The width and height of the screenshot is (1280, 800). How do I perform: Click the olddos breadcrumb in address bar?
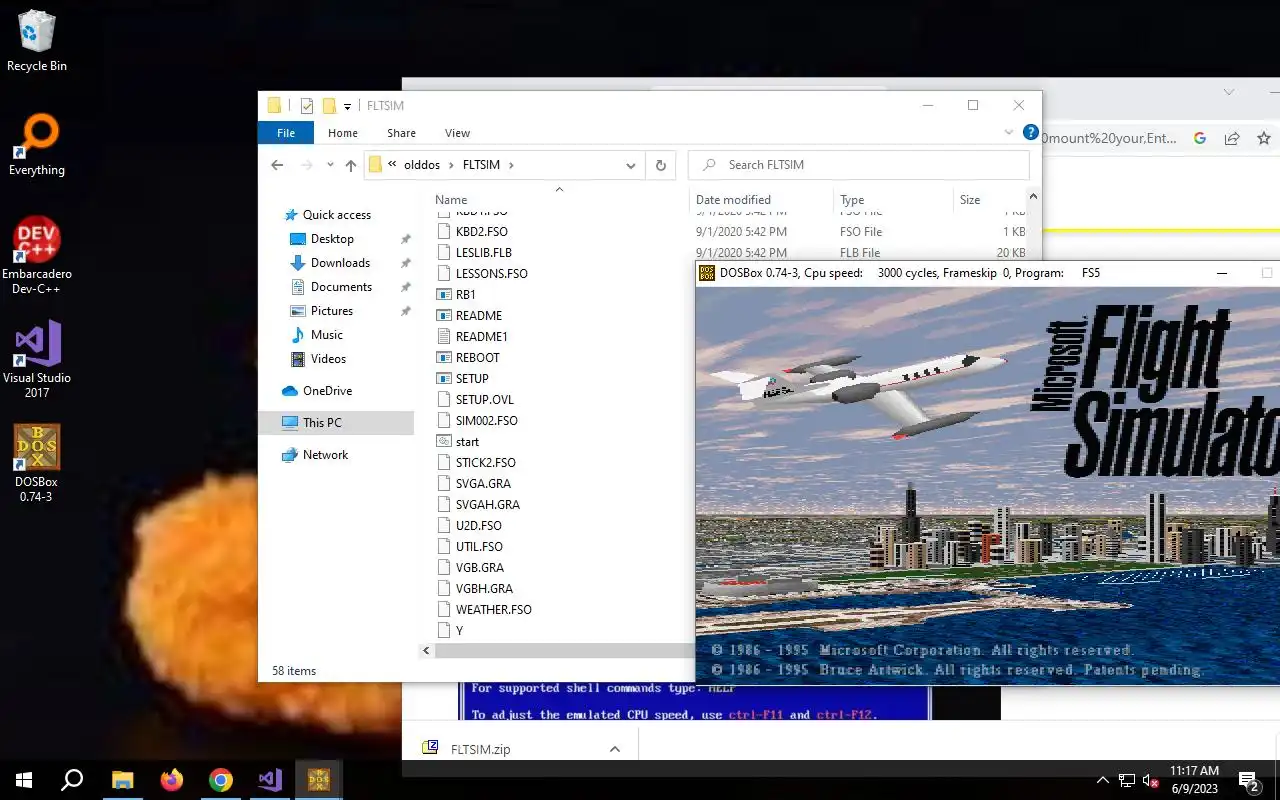(422, 165)
